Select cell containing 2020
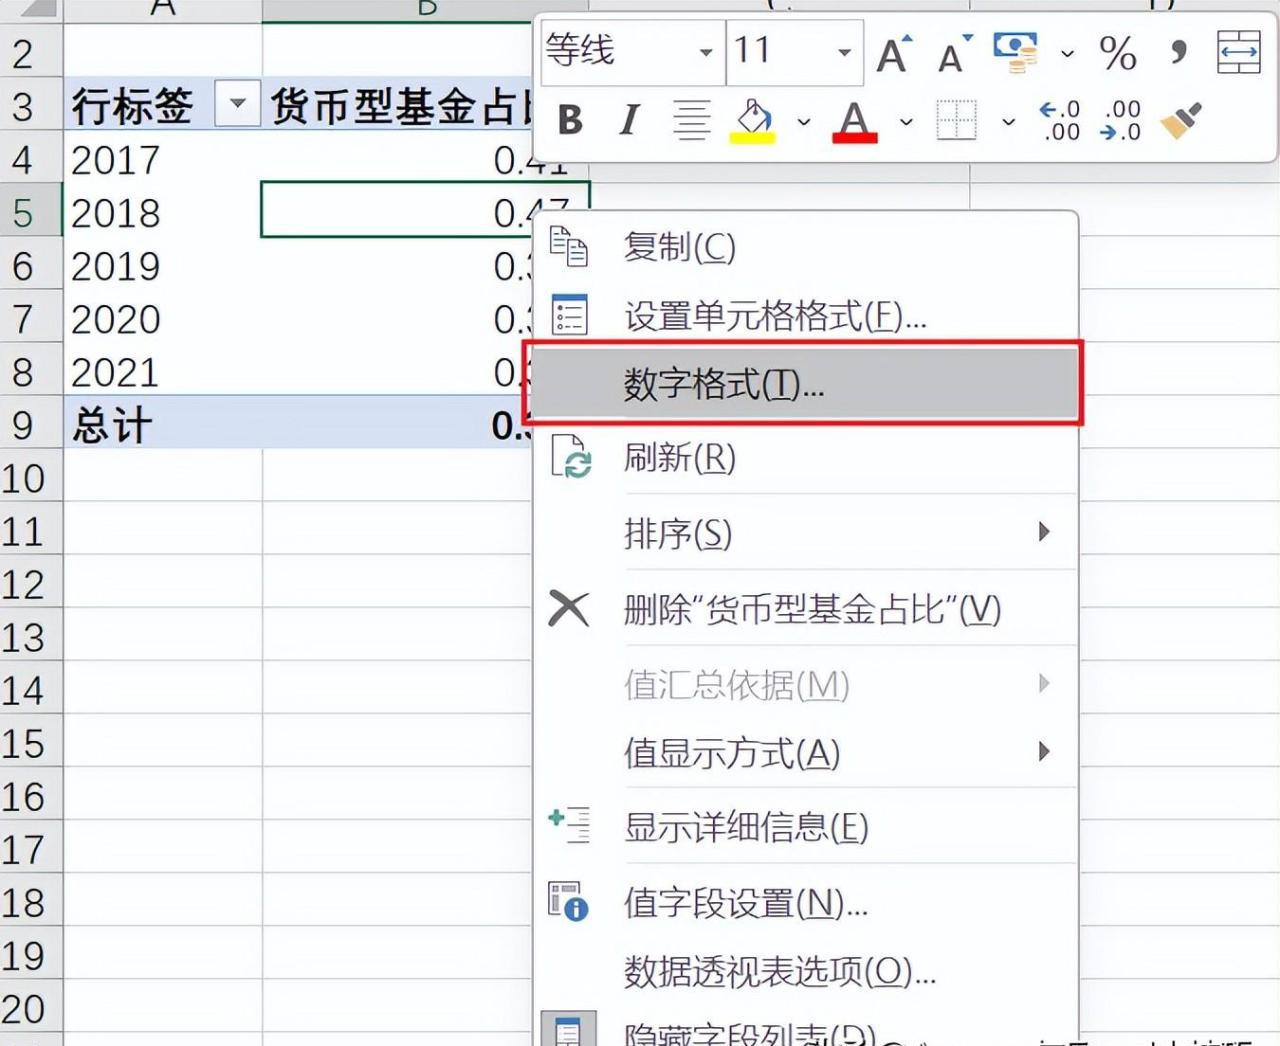Screen dimensions: 1280x1046 163,318
